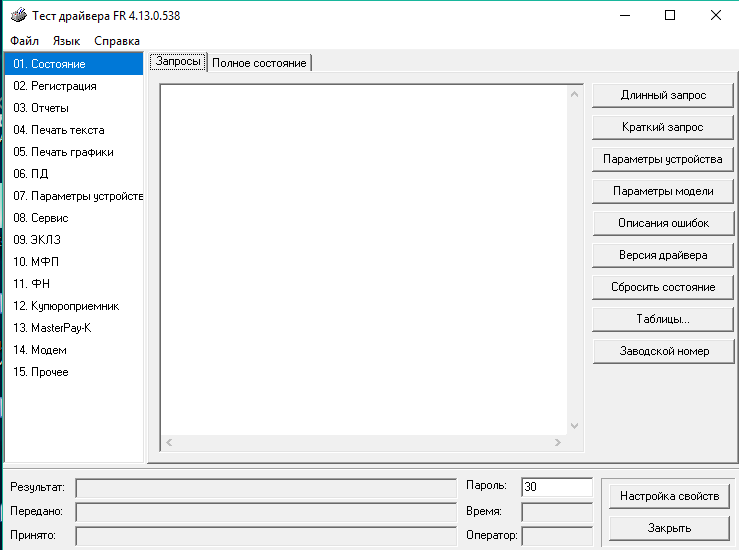The height and width of the screenshot is (550, 739).
Task: Go to 04. Печать текста
Action: click(x=74, y=130)
